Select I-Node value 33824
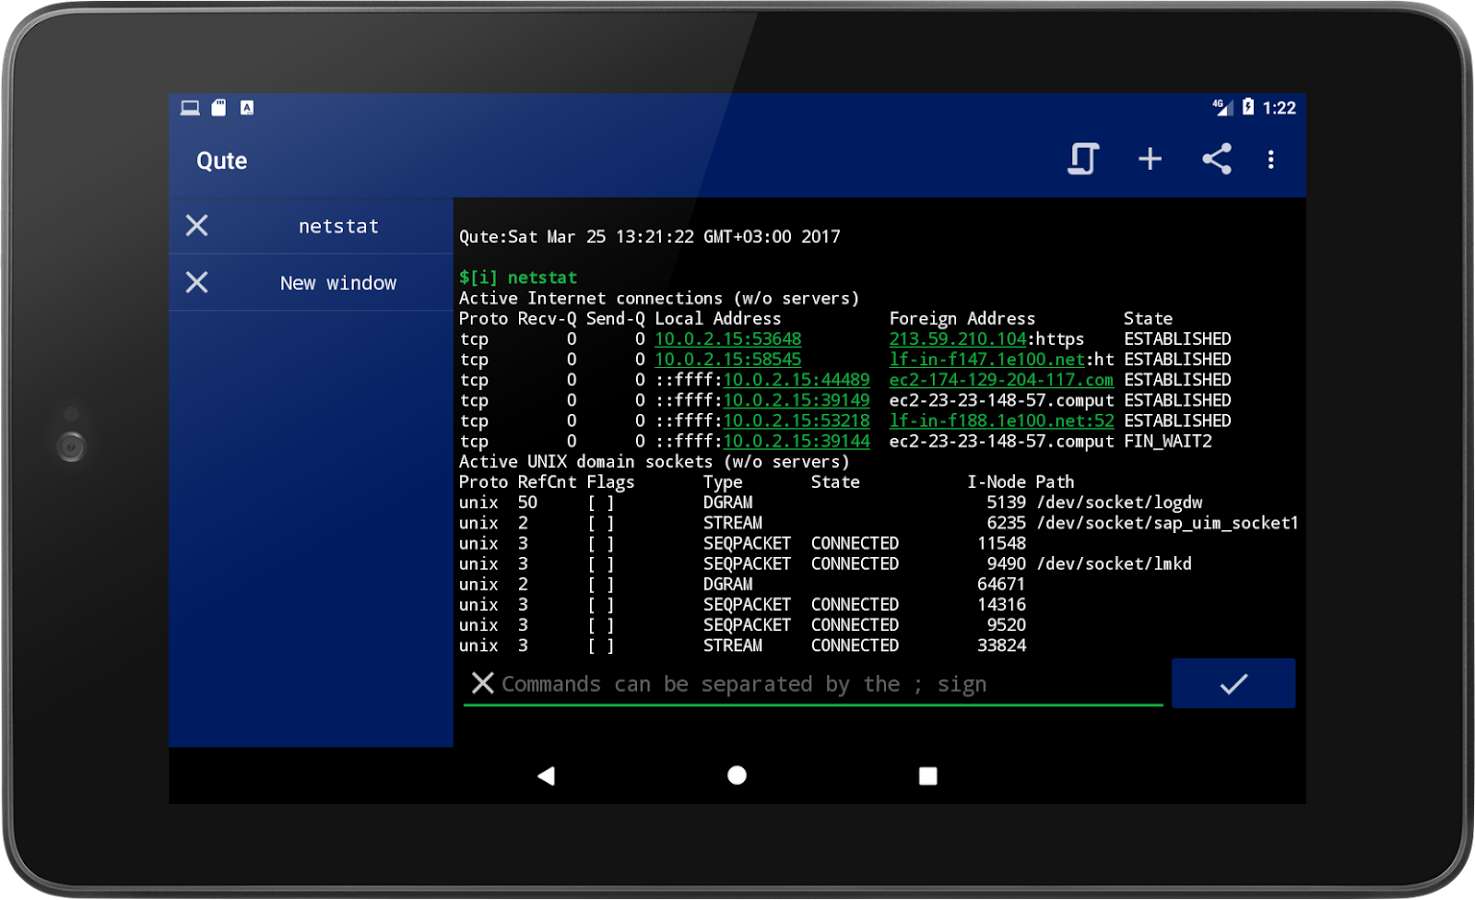Viewport: 1475px width, 900px height. 1002,645
